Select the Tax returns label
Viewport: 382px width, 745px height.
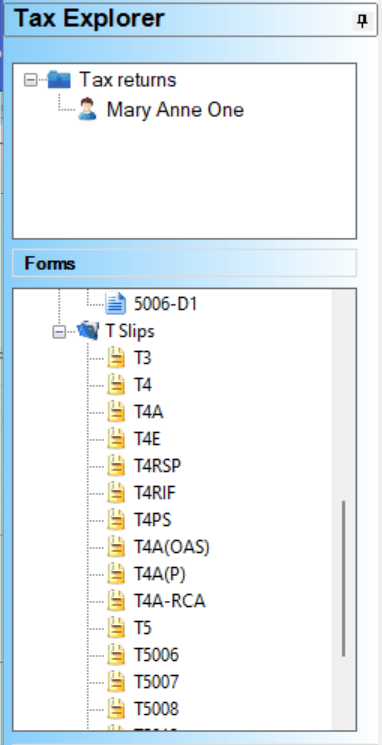click(128, 79)
